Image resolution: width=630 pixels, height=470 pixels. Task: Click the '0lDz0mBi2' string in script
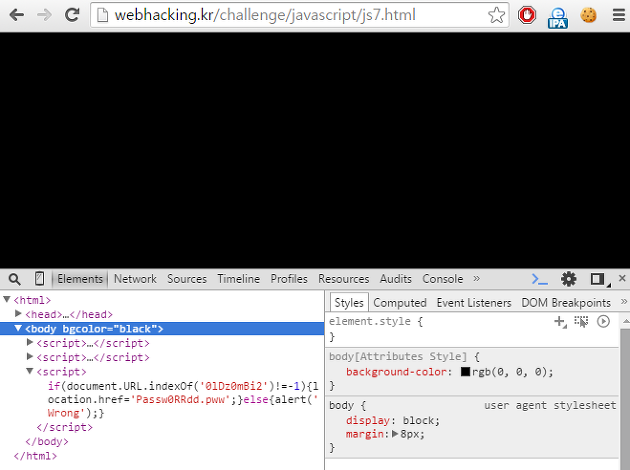click(234, 386)
